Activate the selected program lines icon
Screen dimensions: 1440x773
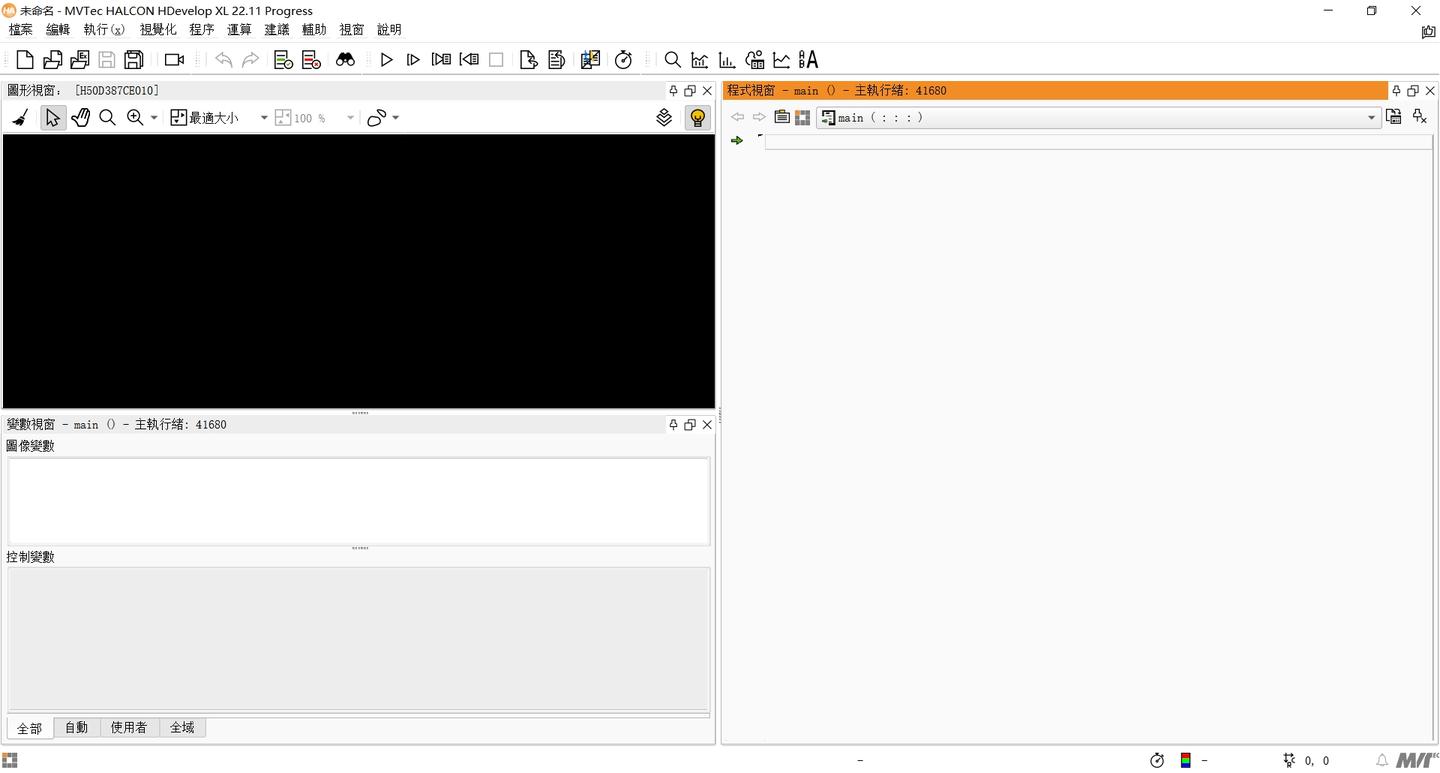(x=284, y=60)
